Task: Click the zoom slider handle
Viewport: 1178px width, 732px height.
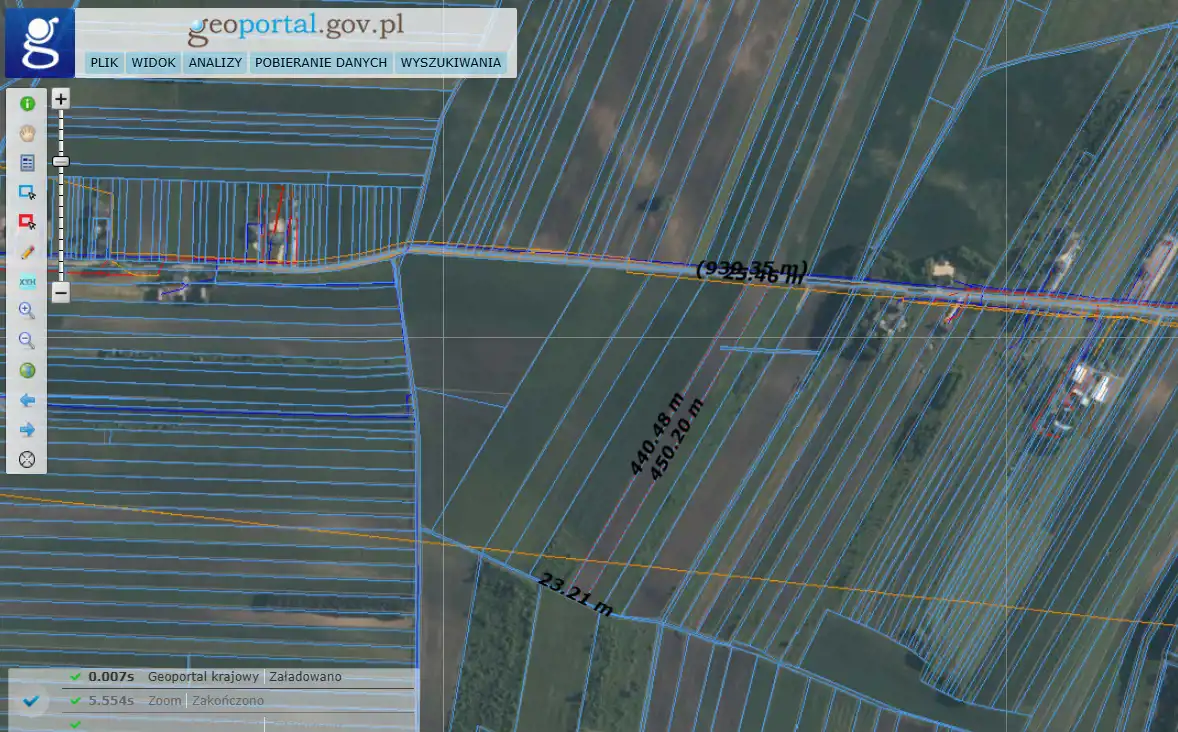Action: point(61,161)
